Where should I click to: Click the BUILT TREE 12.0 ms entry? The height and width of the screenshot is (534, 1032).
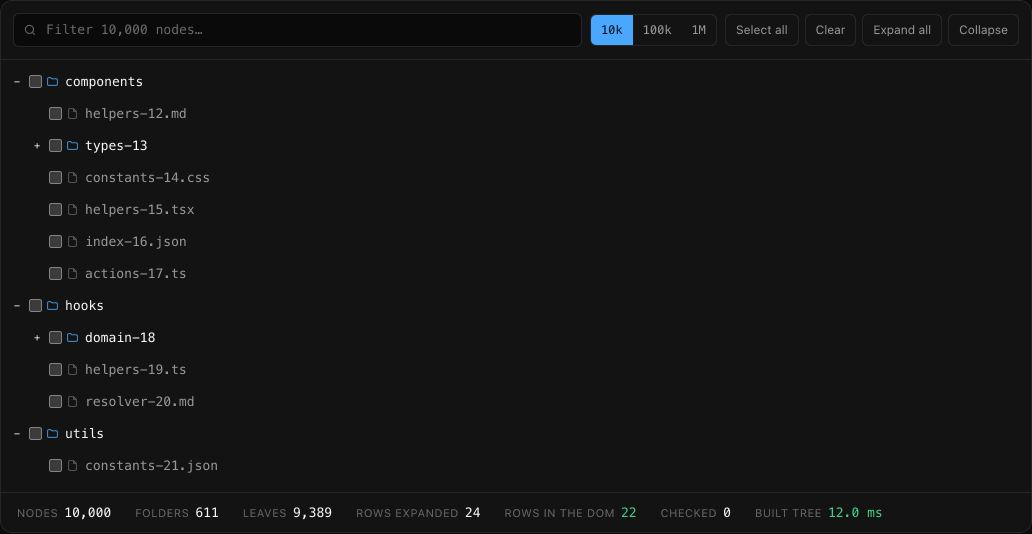(x=818, y=513)
